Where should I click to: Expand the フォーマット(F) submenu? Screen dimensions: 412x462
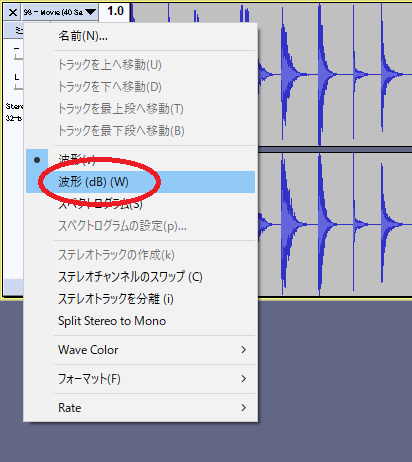pos(141,379)
